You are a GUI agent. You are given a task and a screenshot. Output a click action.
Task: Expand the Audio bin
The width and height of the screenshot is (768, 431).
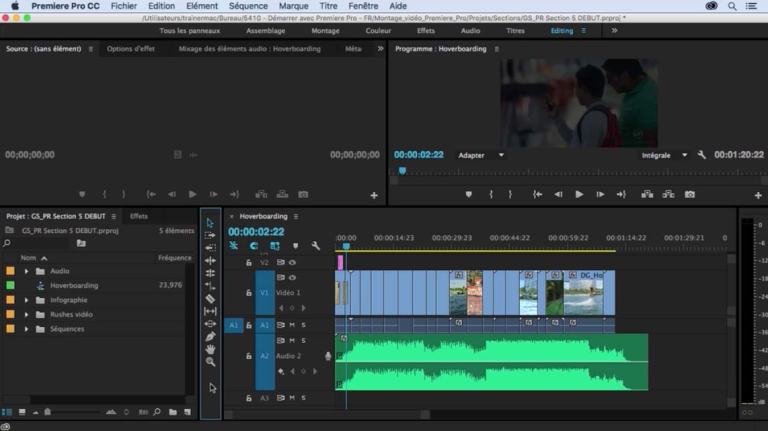pyautogui.click(x=26, y=271)
